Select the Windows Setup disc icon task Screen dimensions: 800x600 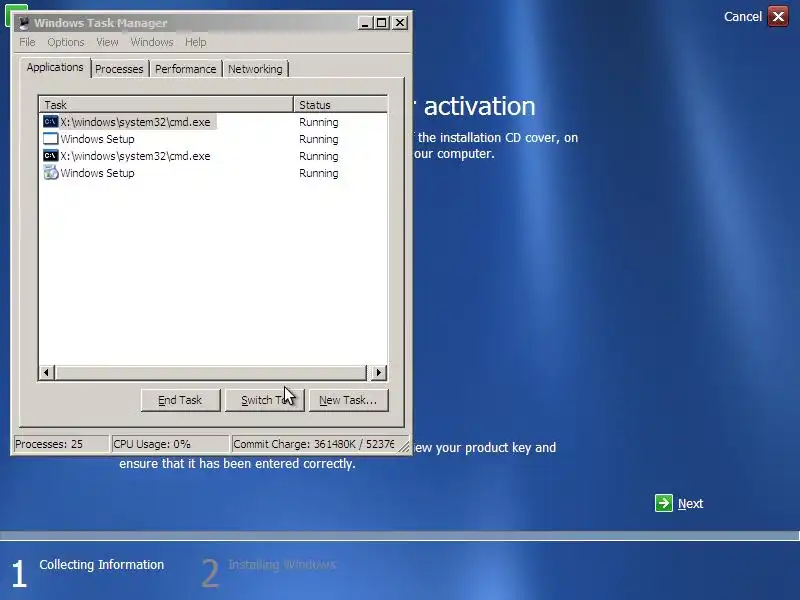point(51,173)
